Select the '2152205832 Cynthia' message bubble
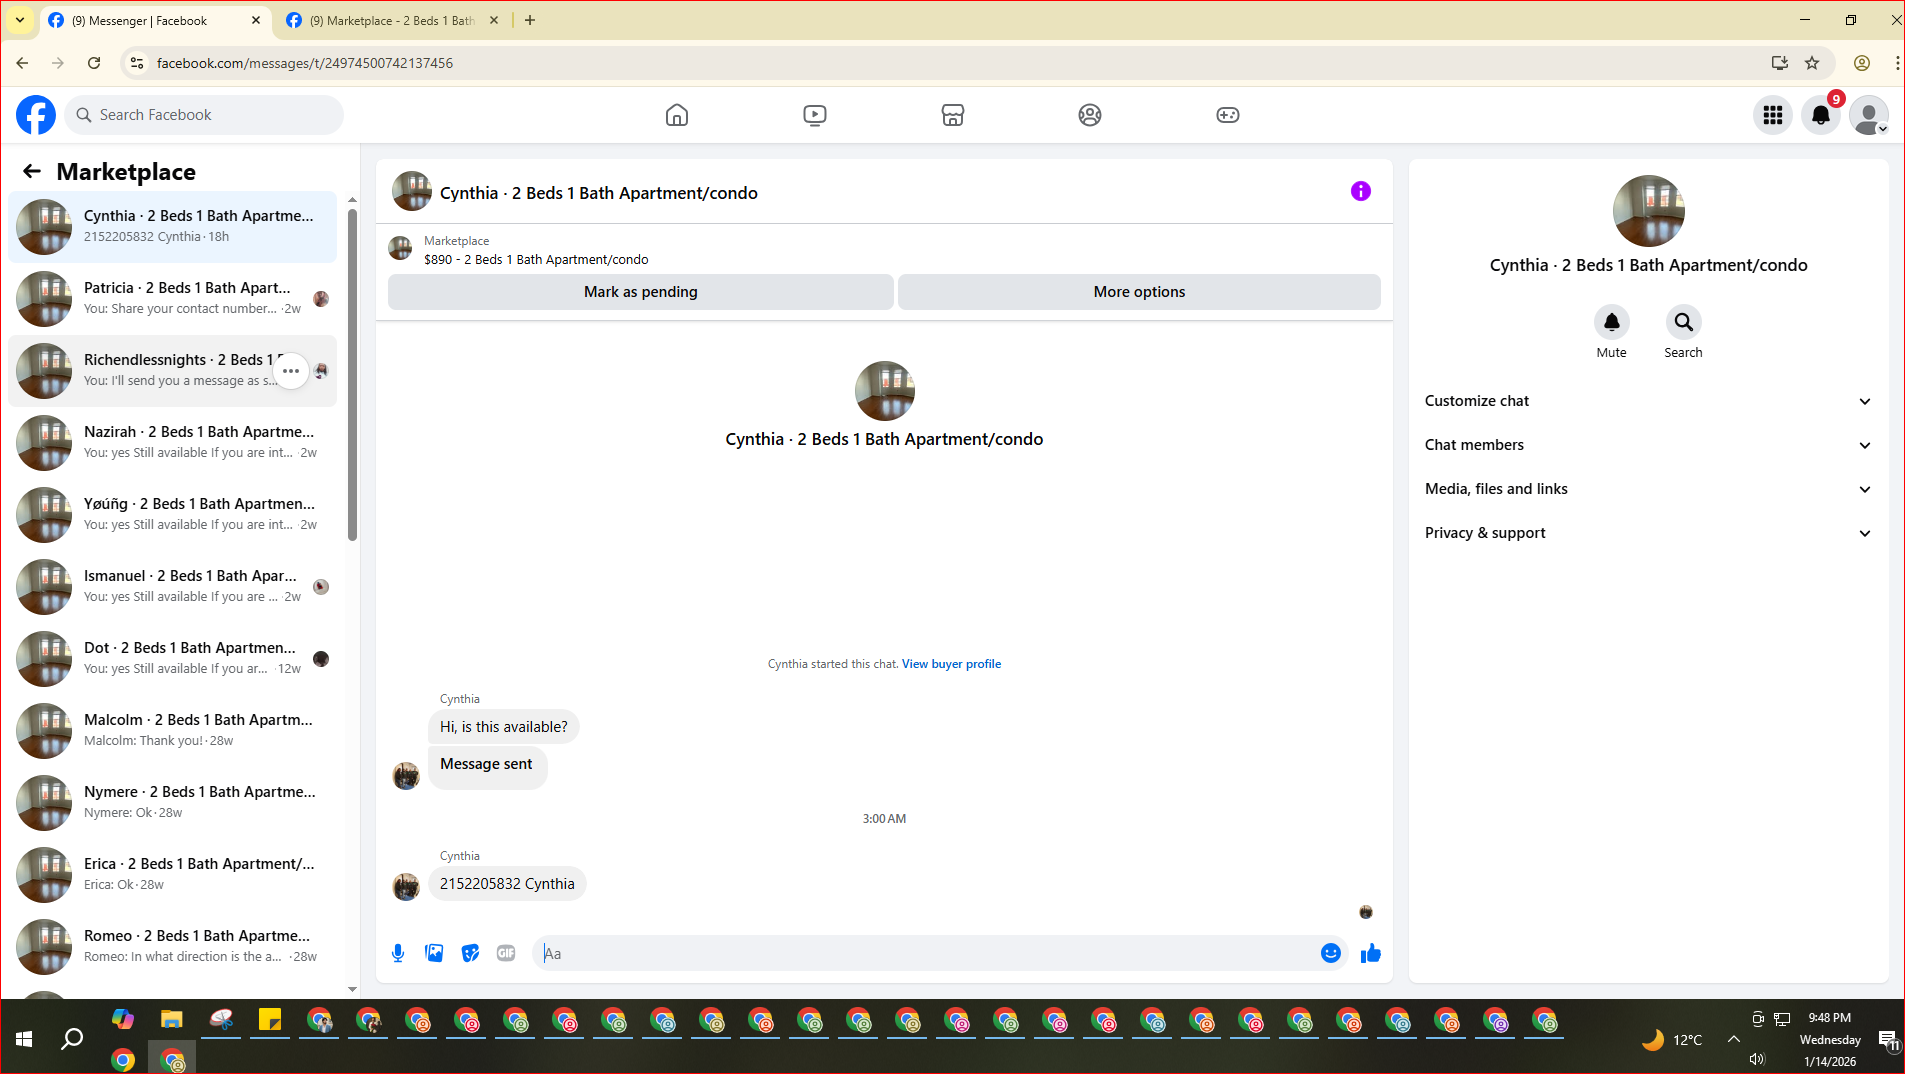Screen dimensions: 1905x1074 (x=507, y=884)
